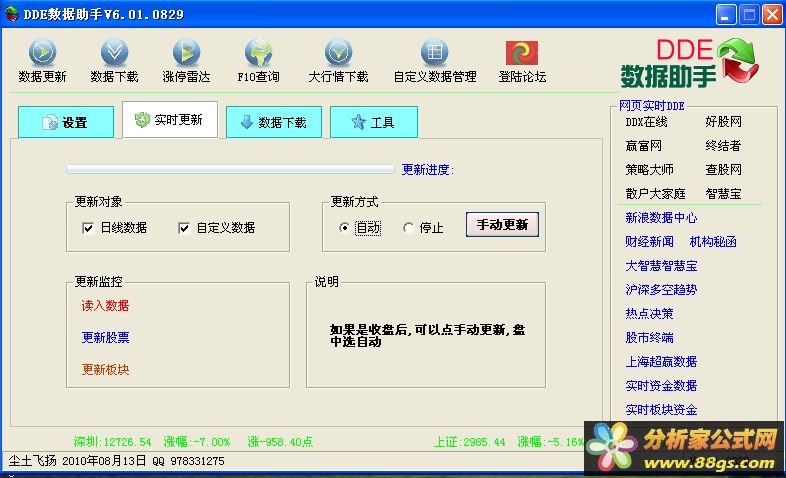Click the red 读入数据 status text

105,306
